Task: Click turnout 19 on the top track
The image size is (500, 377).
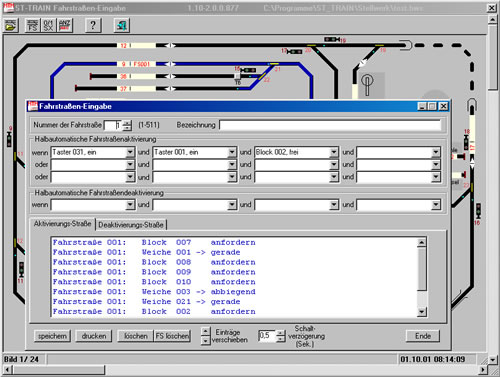Action: 379,45
